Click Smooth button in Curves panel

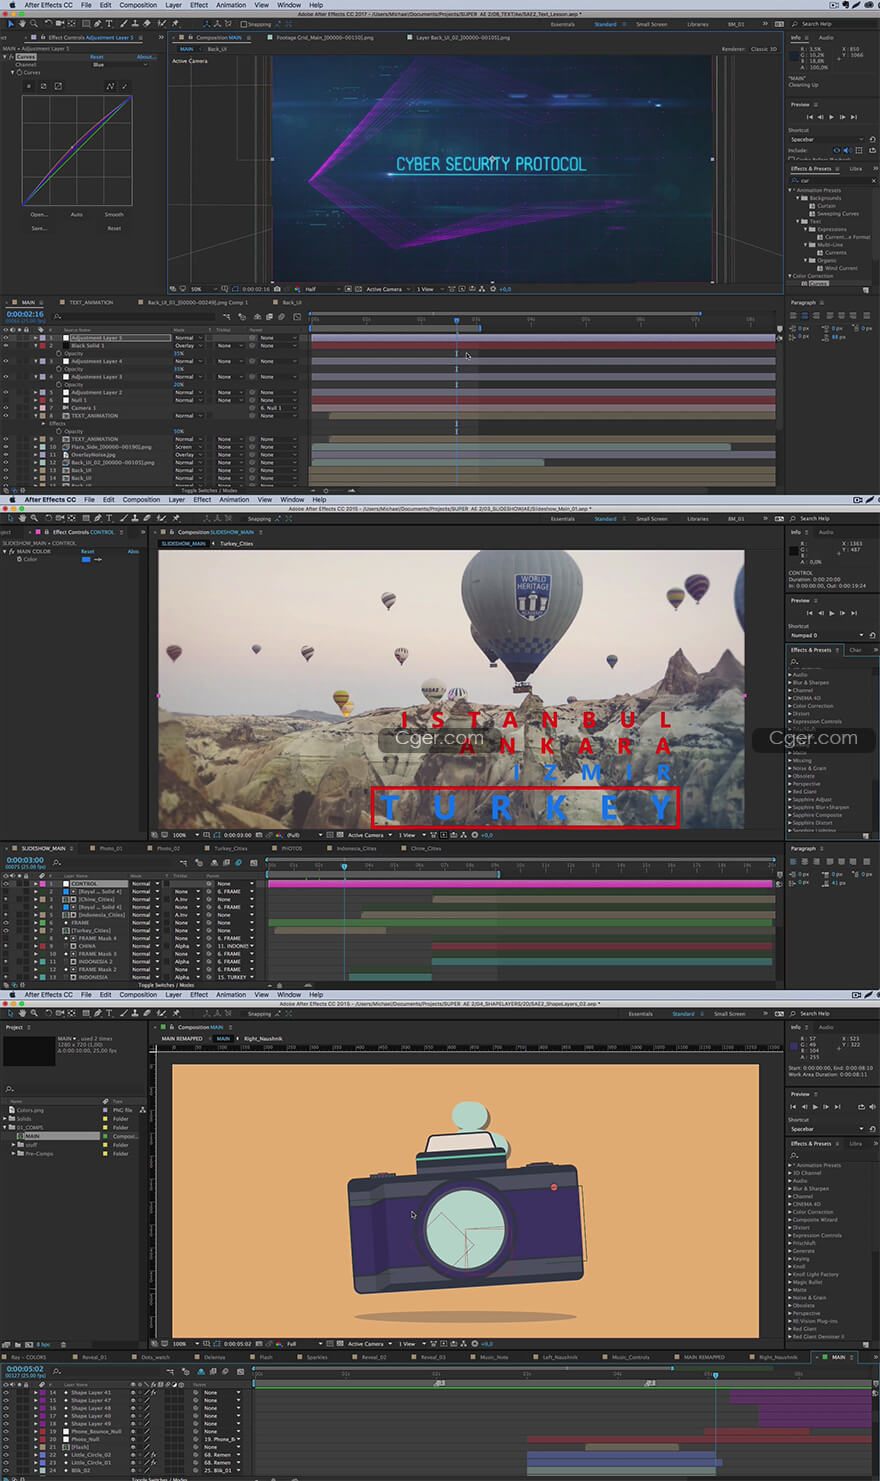click(114, 214)
